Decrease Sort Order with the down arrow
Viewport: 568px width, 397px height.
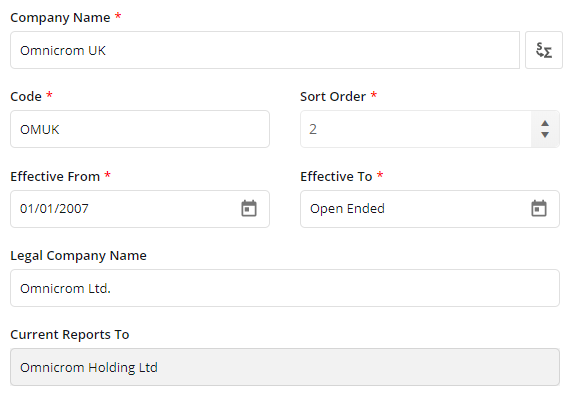click(545, 135)
